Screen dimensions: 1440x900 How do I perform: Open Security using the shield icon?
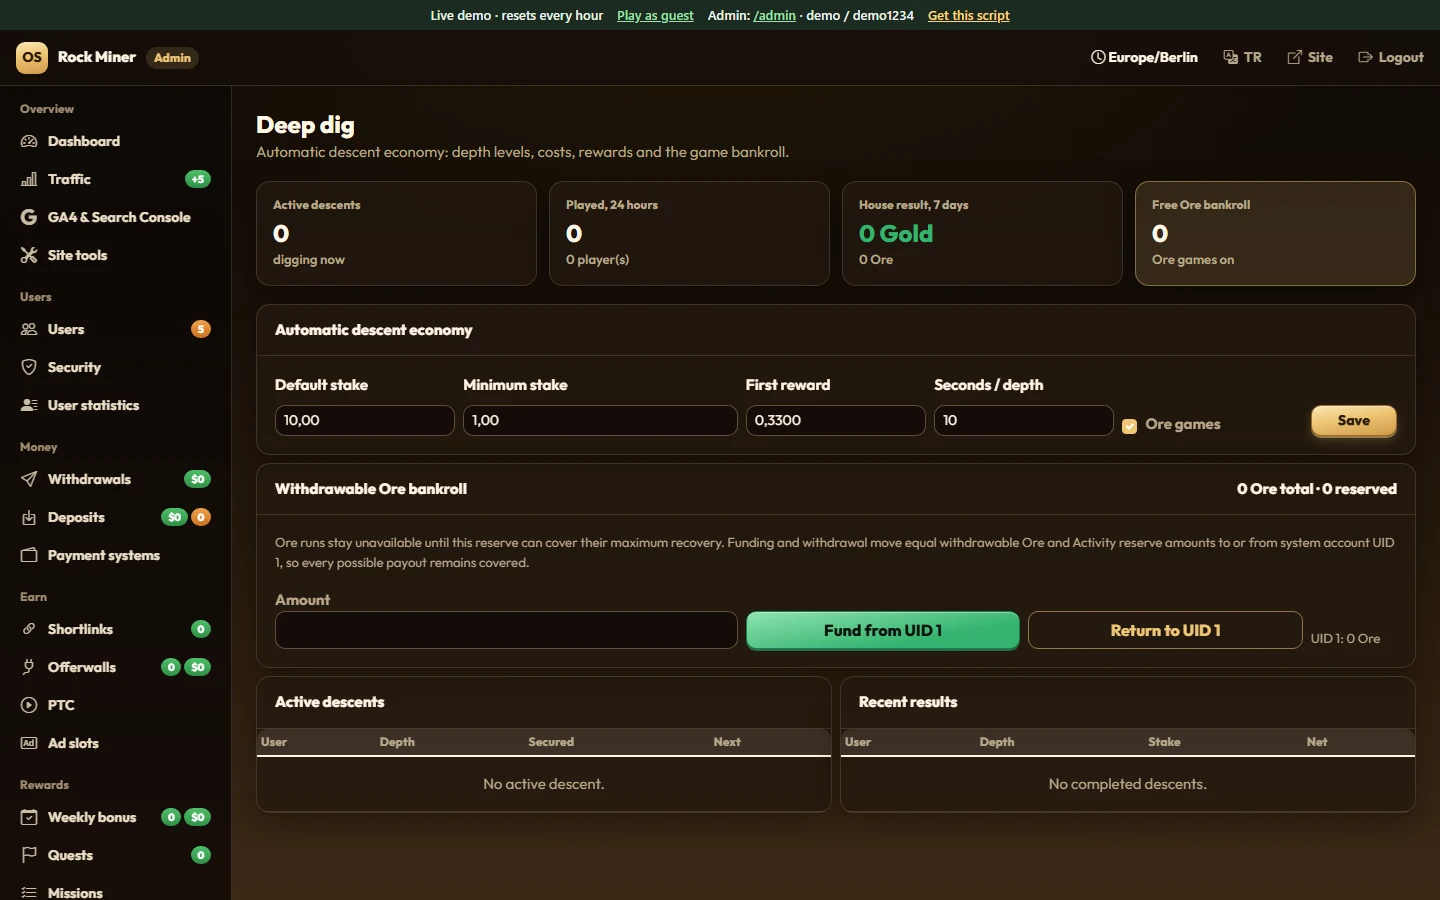[x=29, y=367]
